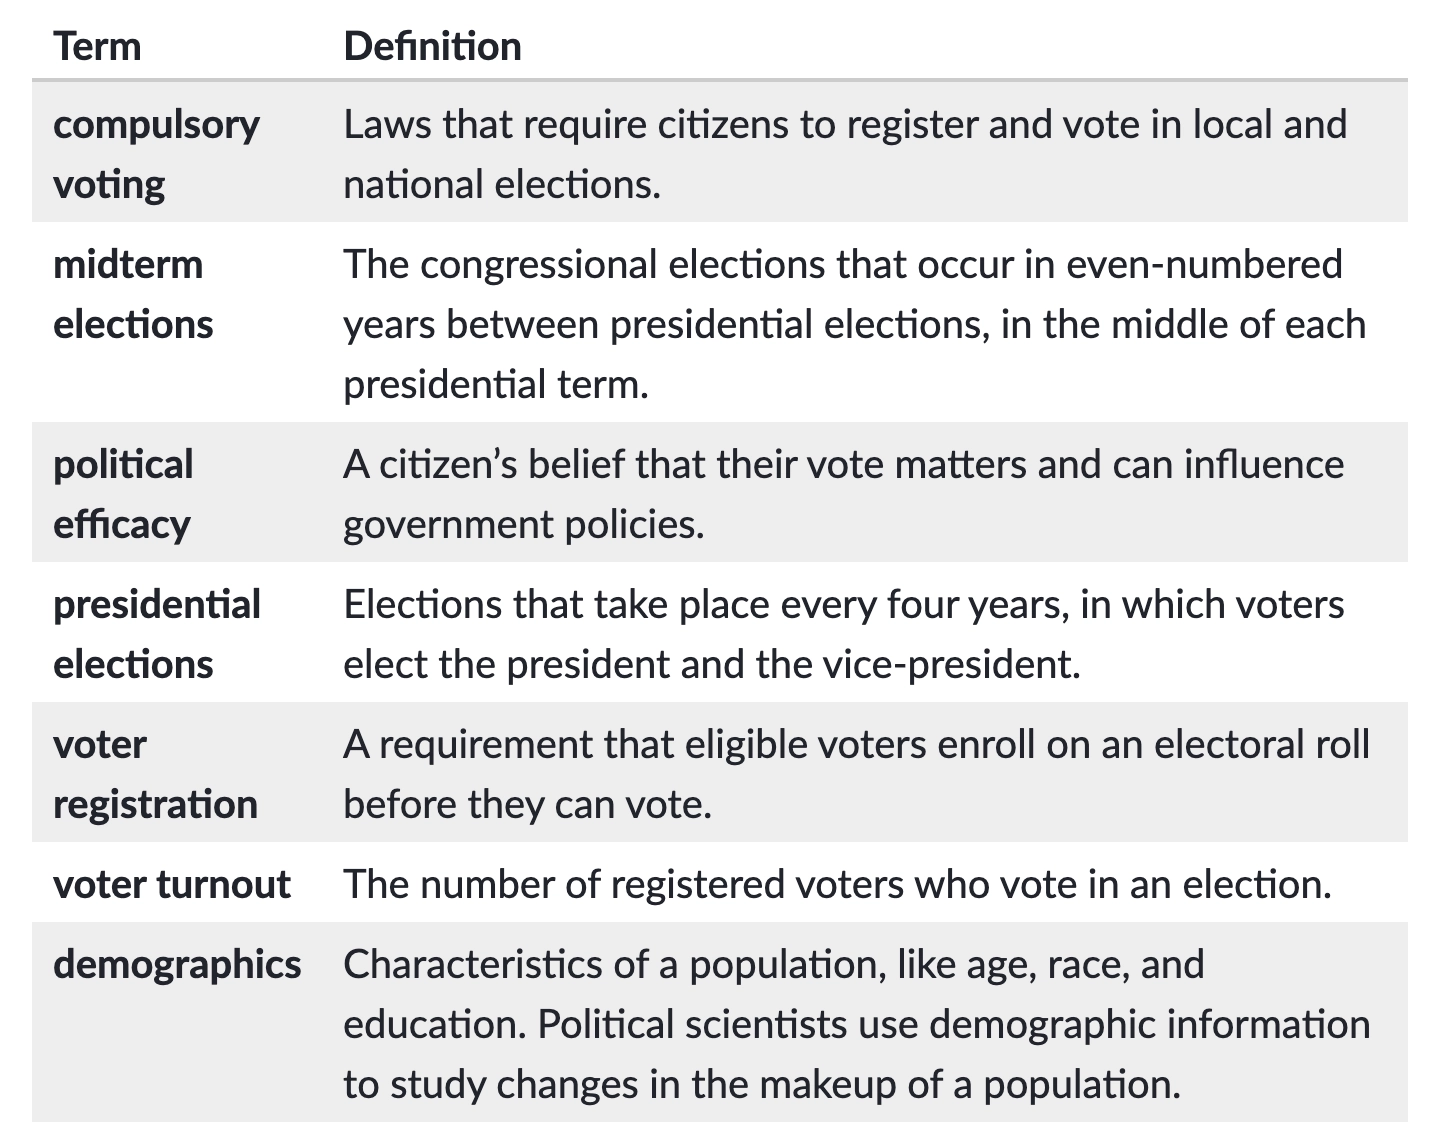Select the "midterm elections" term cell
The image size is (1442, 1144).
tap(133, 294)
